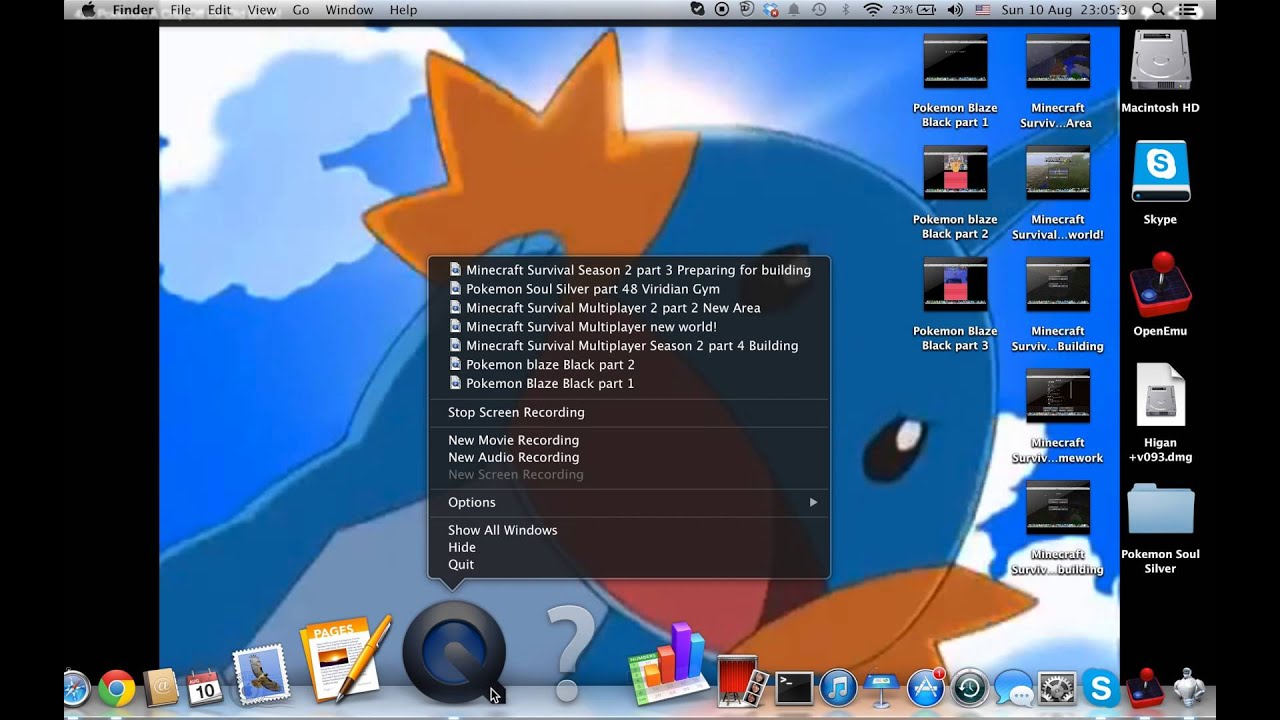This screenshot has width=1280, height=720.
Task: Click the date and time clock
Action: tap(1069, 10)
